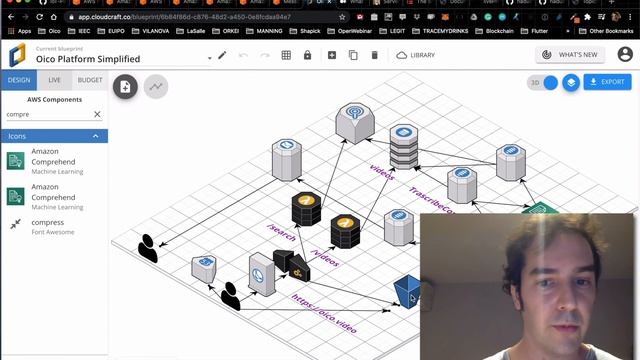Open the user account avatar icon
This screenshot has height=360, width=640.
(x=625, y=54)
